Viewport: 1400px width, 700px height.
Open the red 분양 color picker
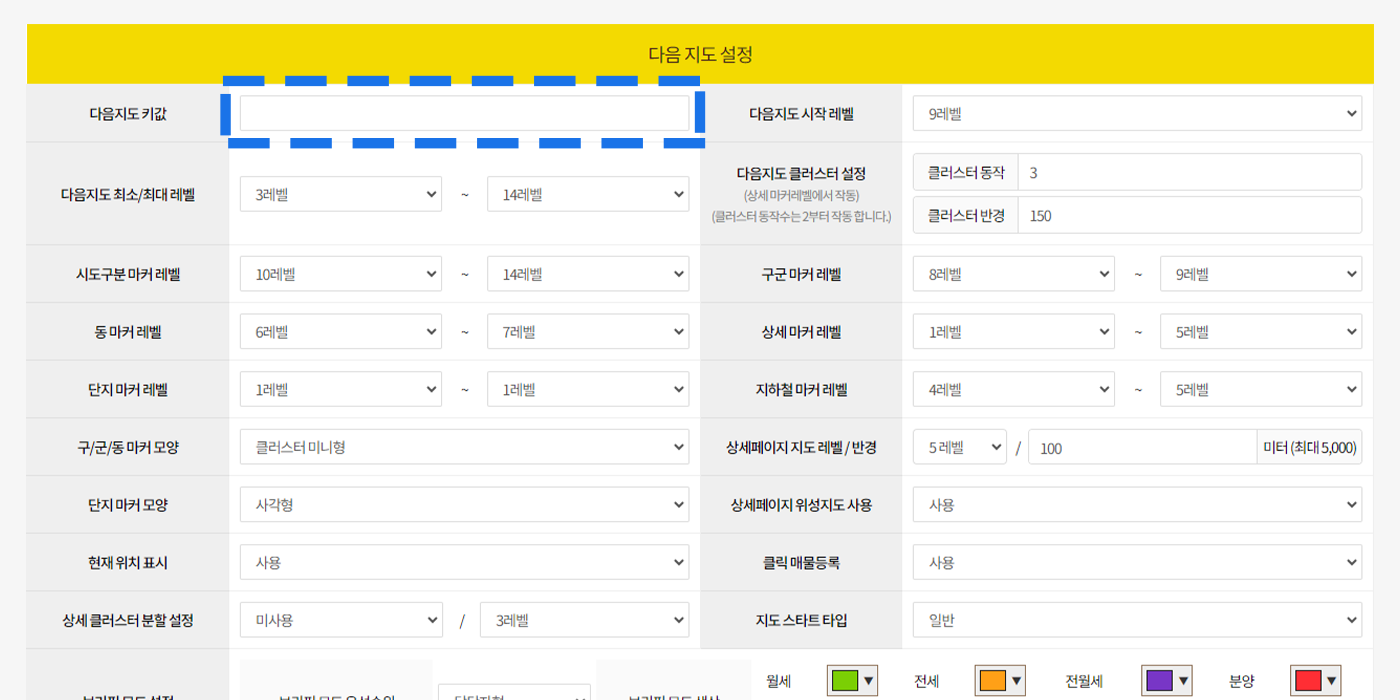click(1315, 681)
